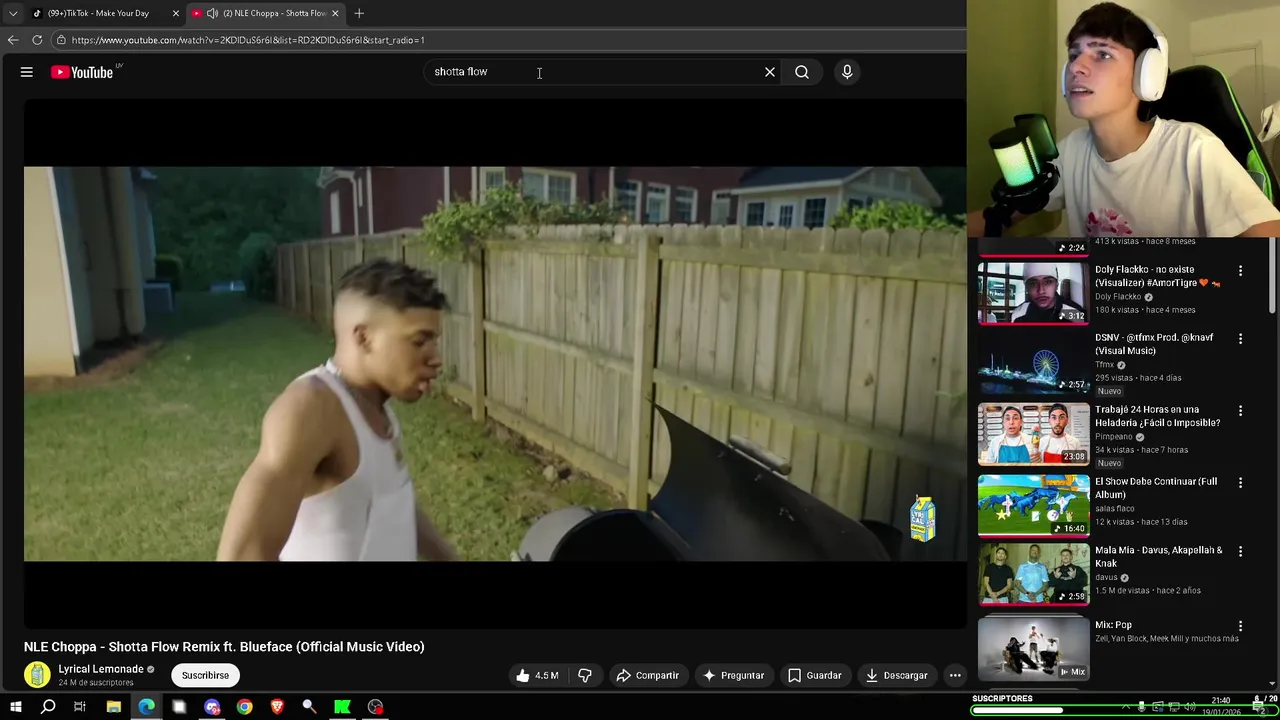Screen dimensions: 1280x720
Task: Run the search with the magnifier button
Action: tap(802, 72)
